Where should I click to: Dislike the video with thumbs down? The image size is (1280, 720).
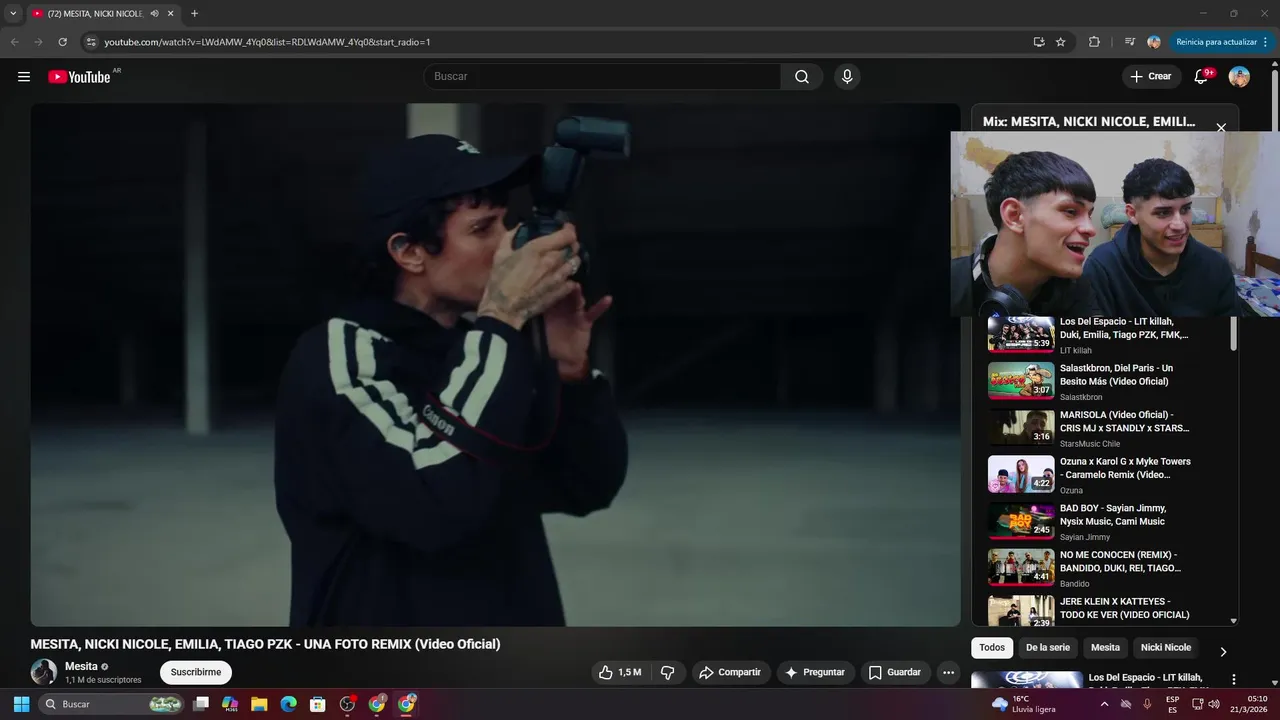pos(668,673)
